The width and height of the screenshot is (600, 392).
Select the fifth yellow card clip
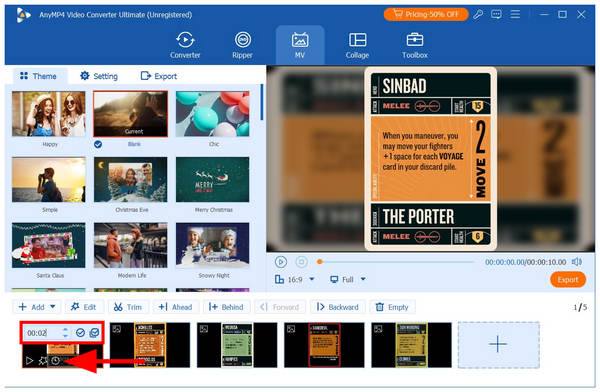(411, 345)
